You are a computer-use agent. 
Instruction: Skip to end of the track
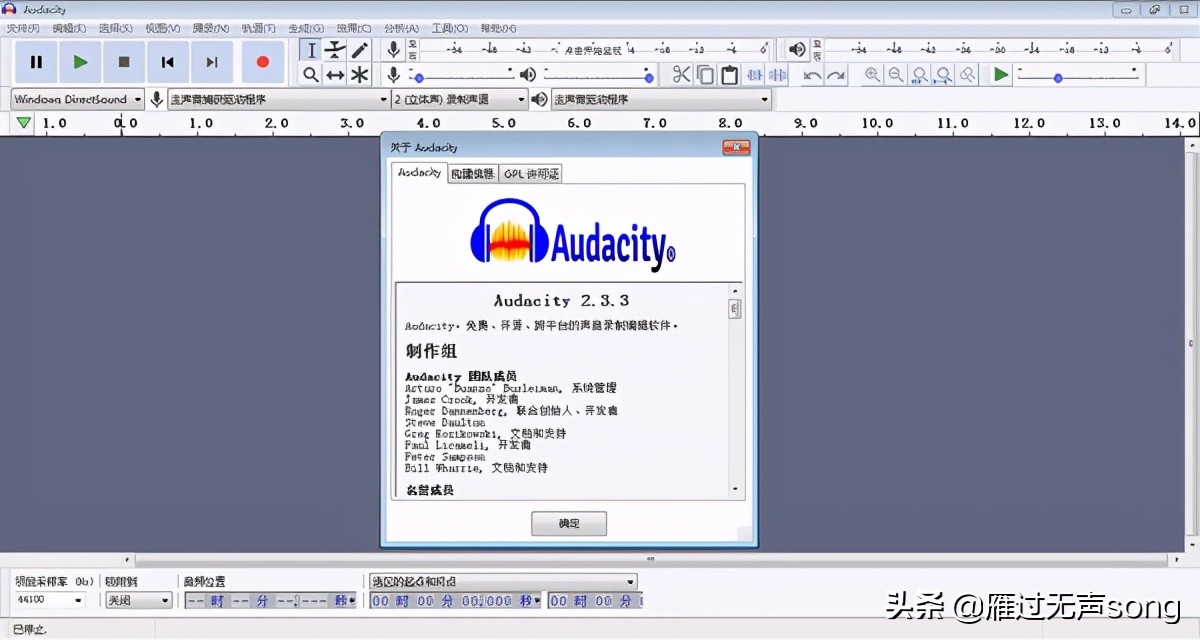coord(212,62)
